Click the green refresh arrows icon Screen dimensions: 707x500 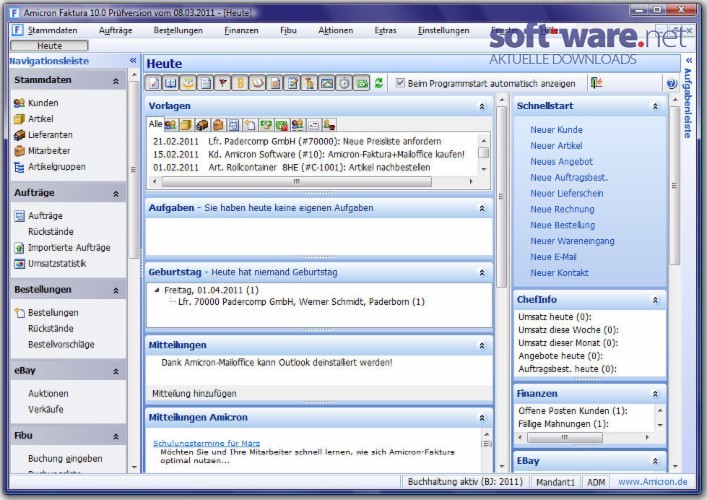click(379, 83)
